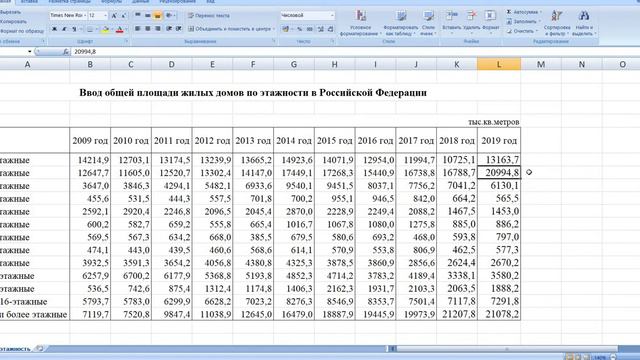Decrease font size with shrink icon
Image resolution: width=640 pixels, height=360 pixels.
coord(124,16)
